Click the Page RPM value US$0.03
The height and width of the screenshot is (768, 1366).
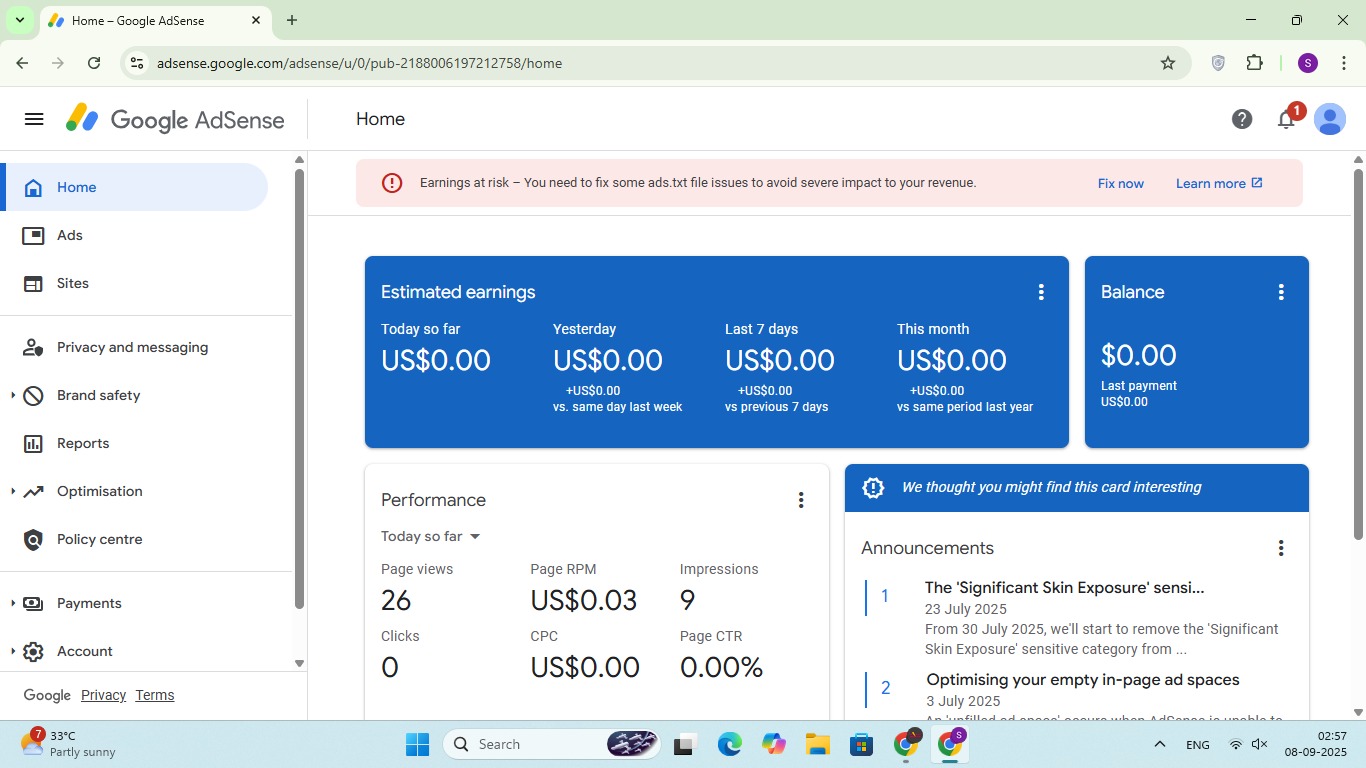click(584, 600)
